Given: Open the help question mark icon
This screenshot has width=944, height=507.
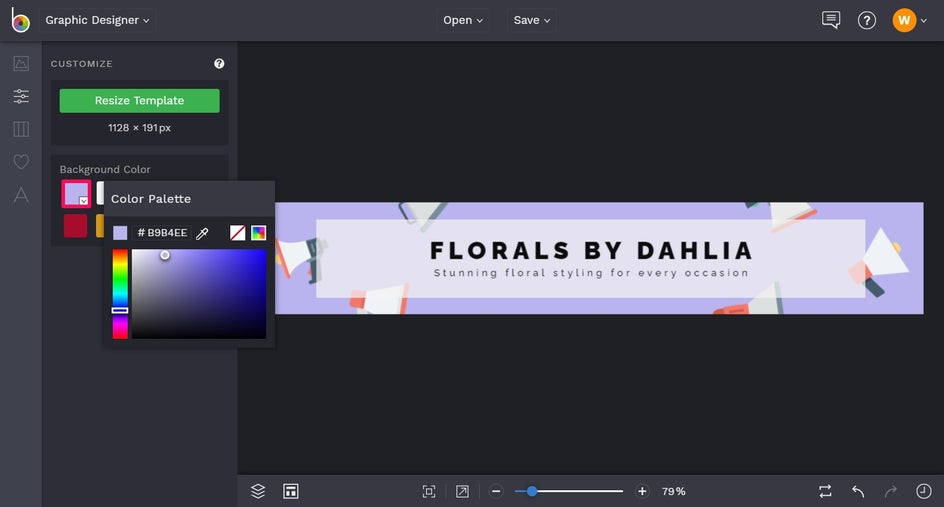Looking at the screenshot, I should click(866, 20).
